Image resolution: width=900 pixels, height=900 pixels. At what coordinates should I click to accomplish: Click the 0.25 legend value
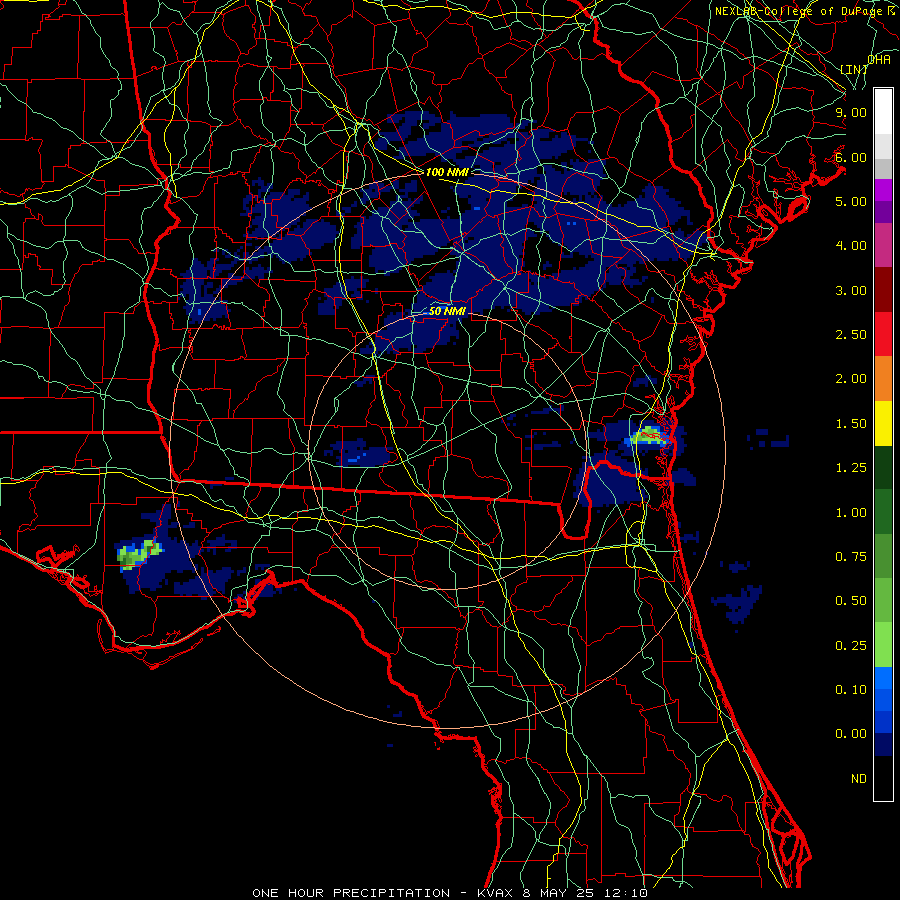point(851,646)
